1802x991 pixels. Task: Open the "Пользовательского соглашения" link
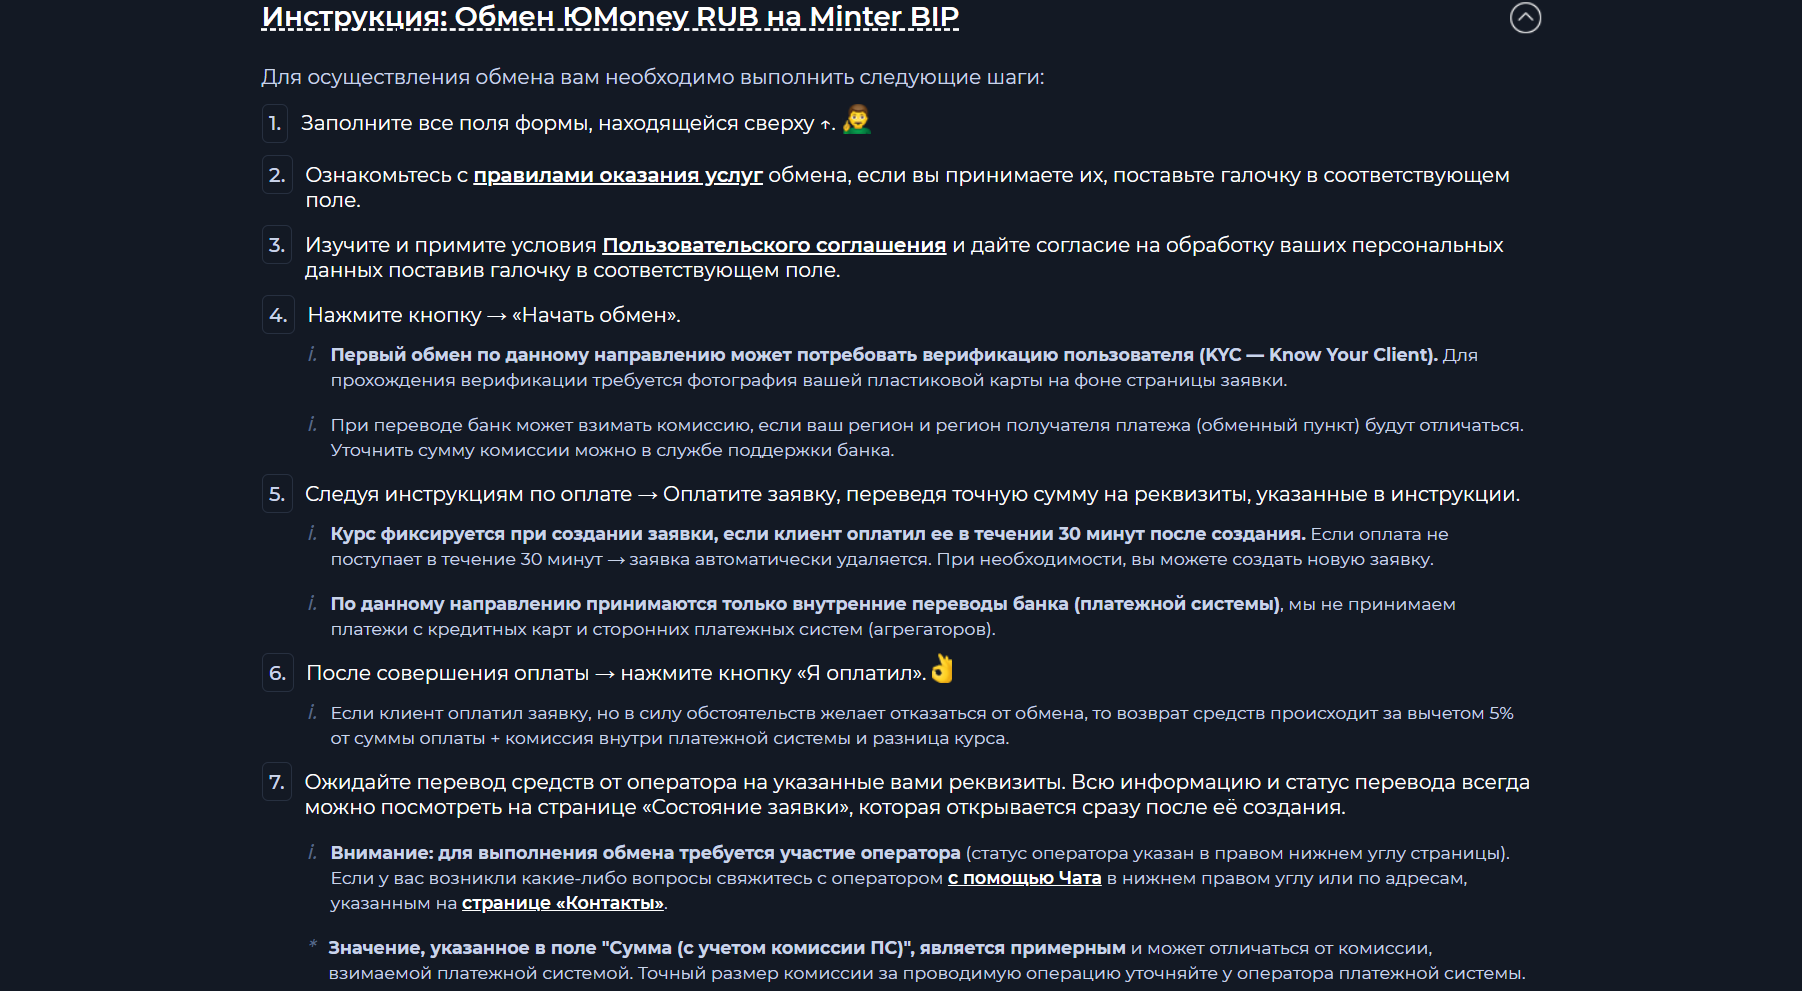coord(774,245)
